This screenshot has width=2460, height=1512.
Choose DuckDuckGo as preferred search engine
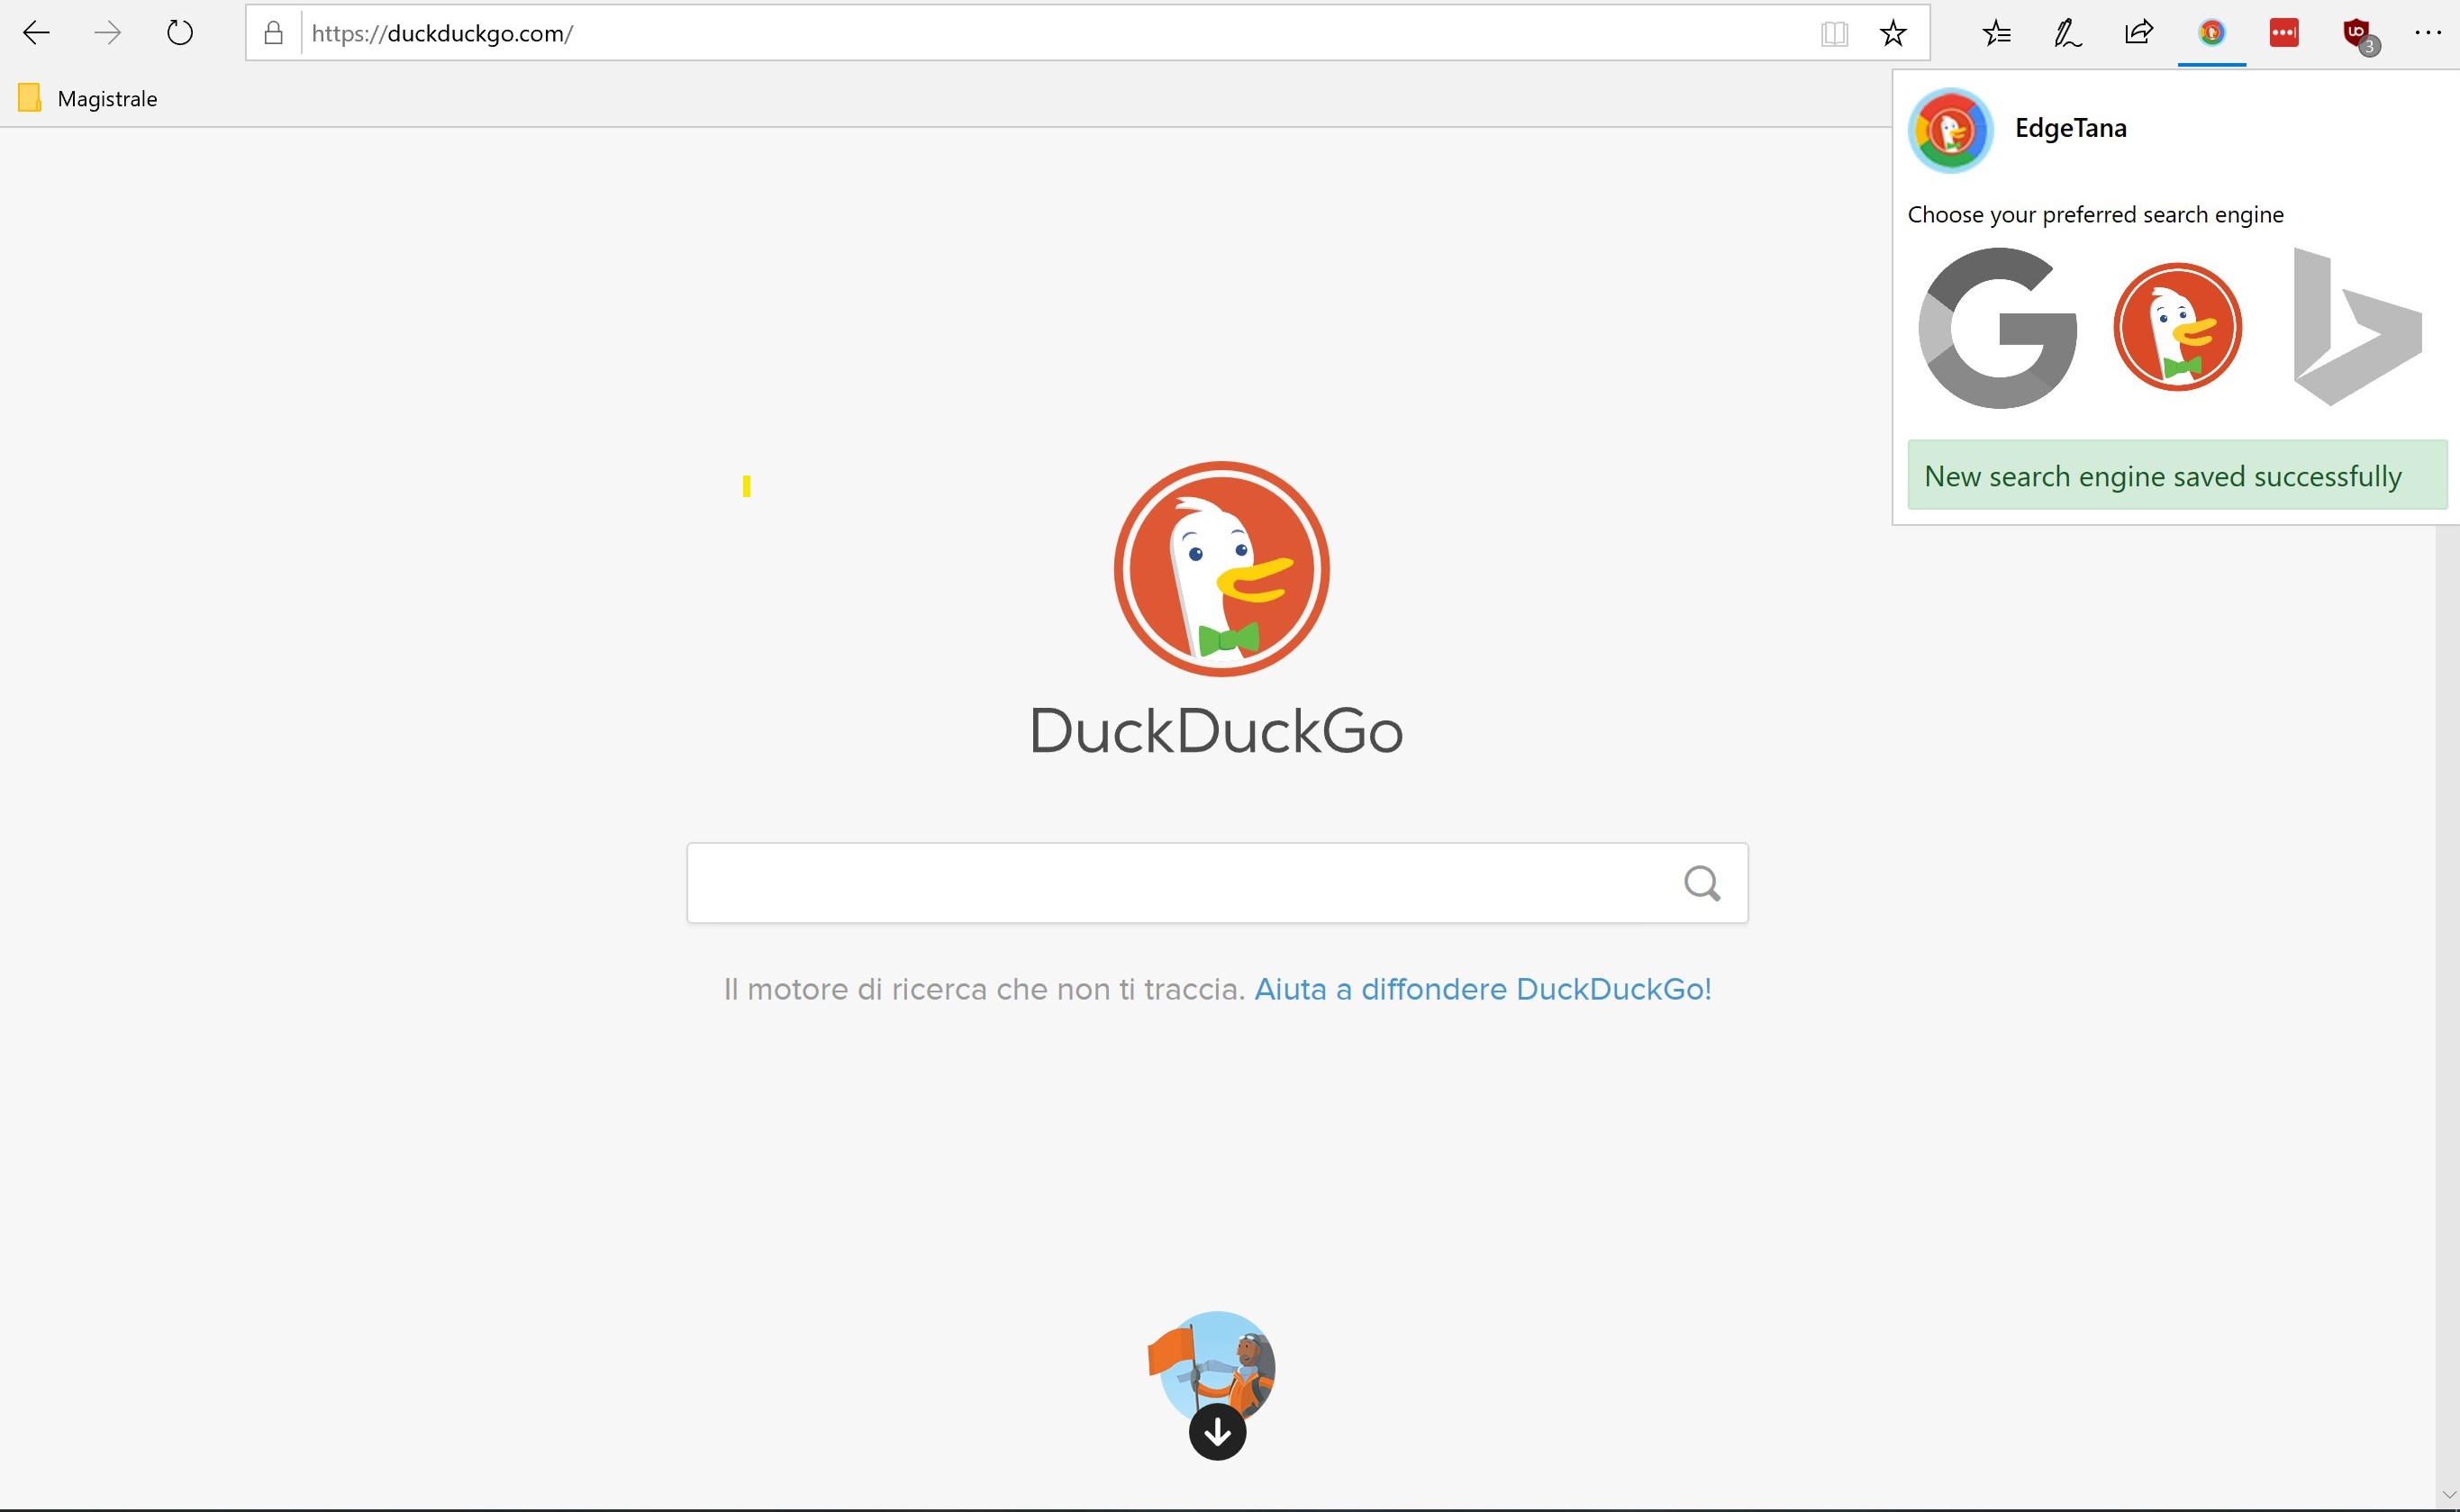2177,327
